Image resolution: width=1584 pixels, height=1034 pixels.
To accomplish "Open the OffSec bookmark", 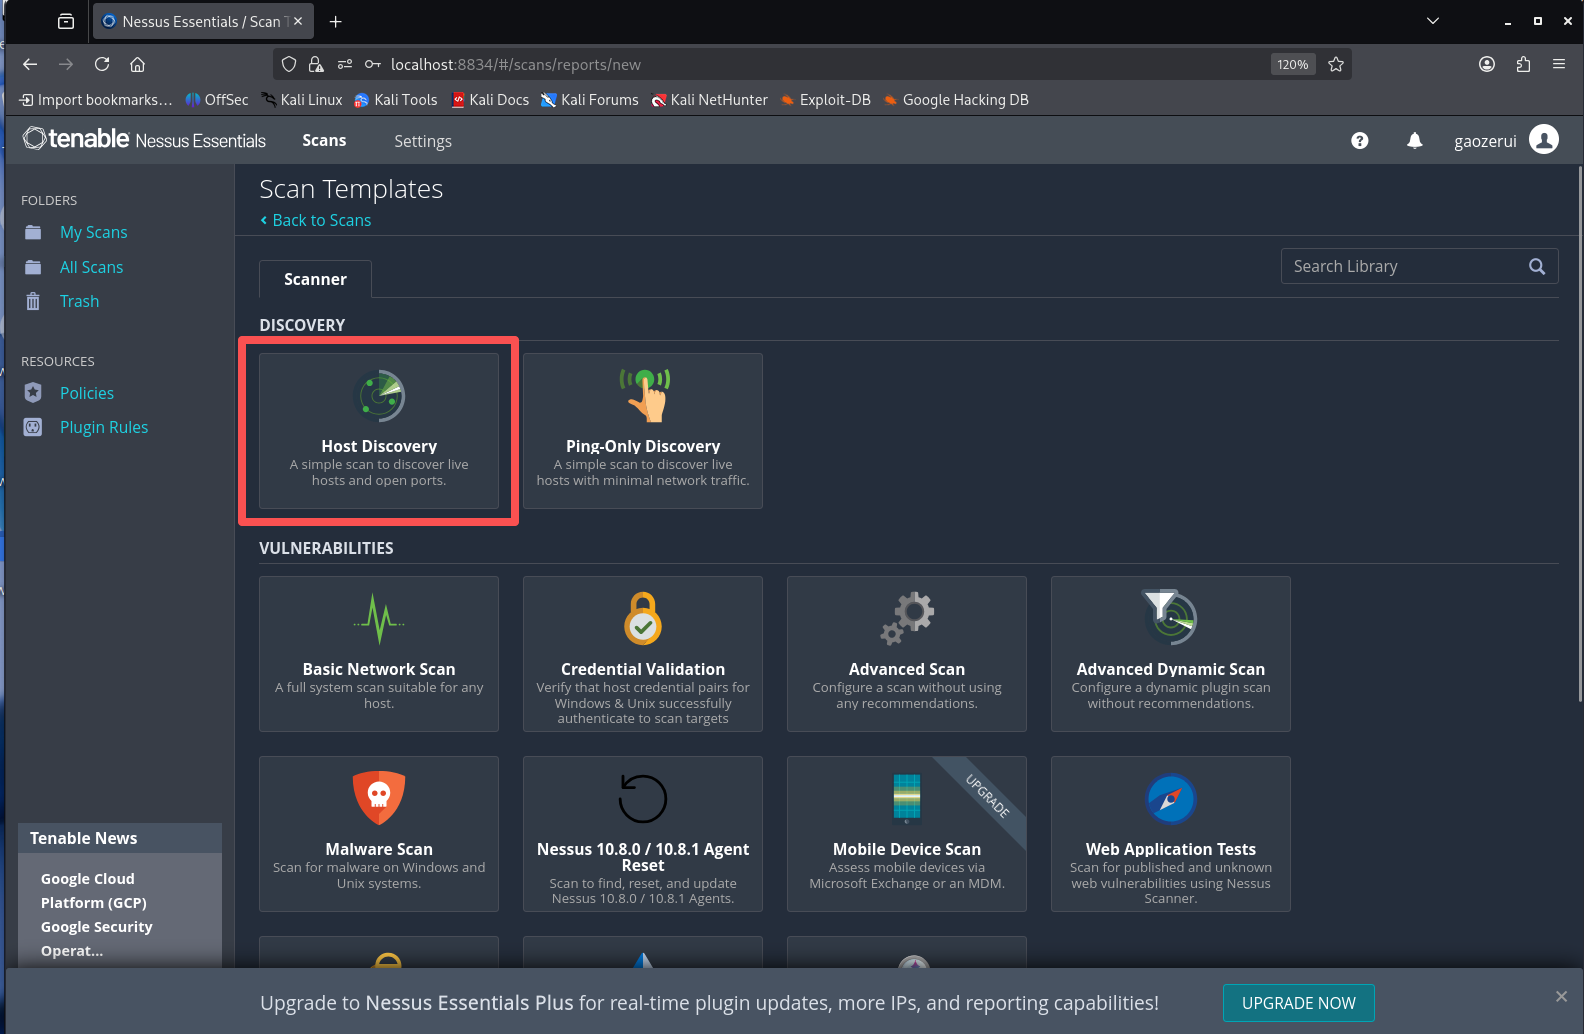I will click(x=217, y=100).
